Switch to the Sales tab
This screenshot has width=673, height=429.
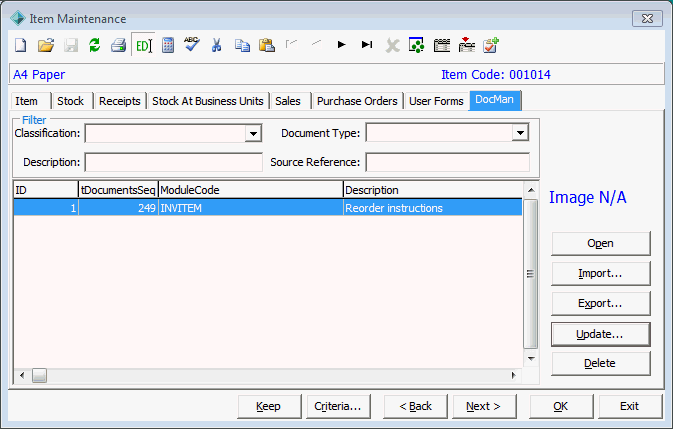tap(291, 101)
